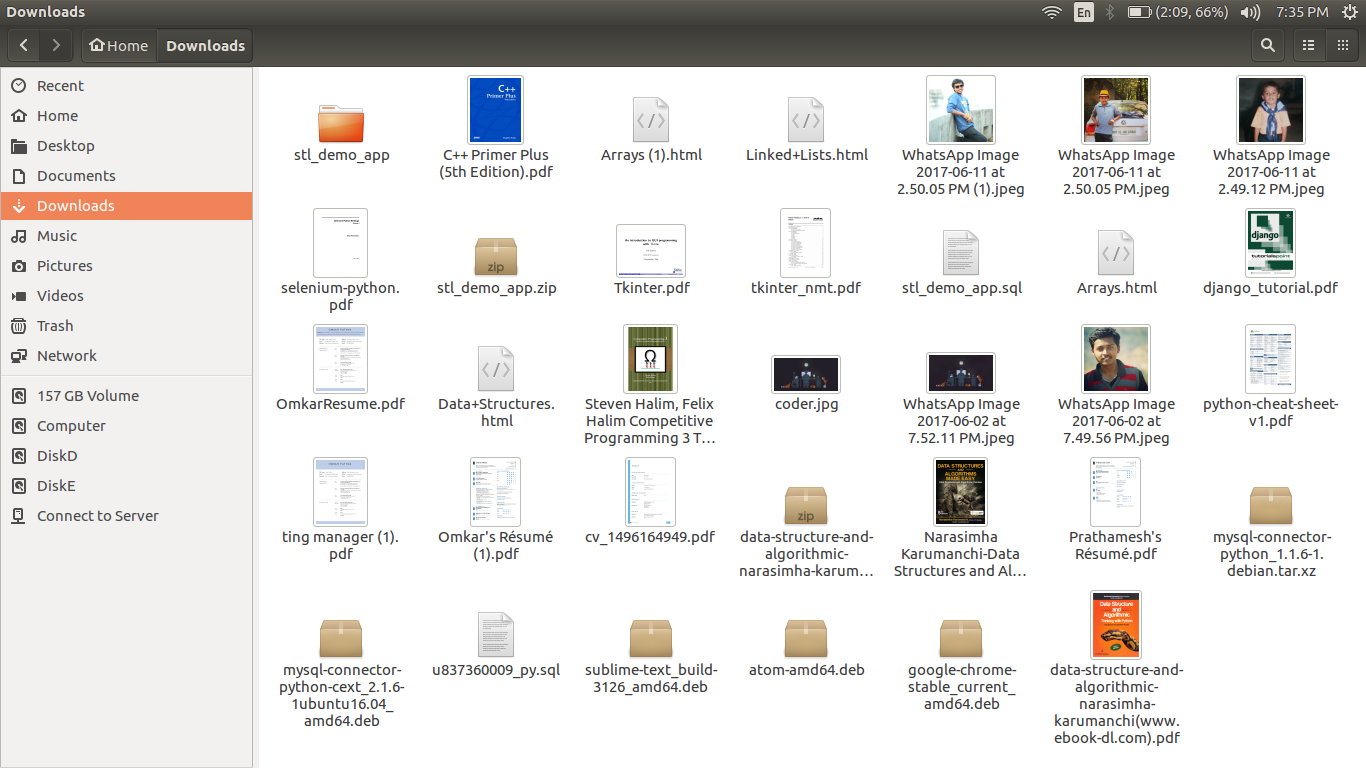Open Recent in the sidebar
1366x768 pixels.
click(126, 86)
